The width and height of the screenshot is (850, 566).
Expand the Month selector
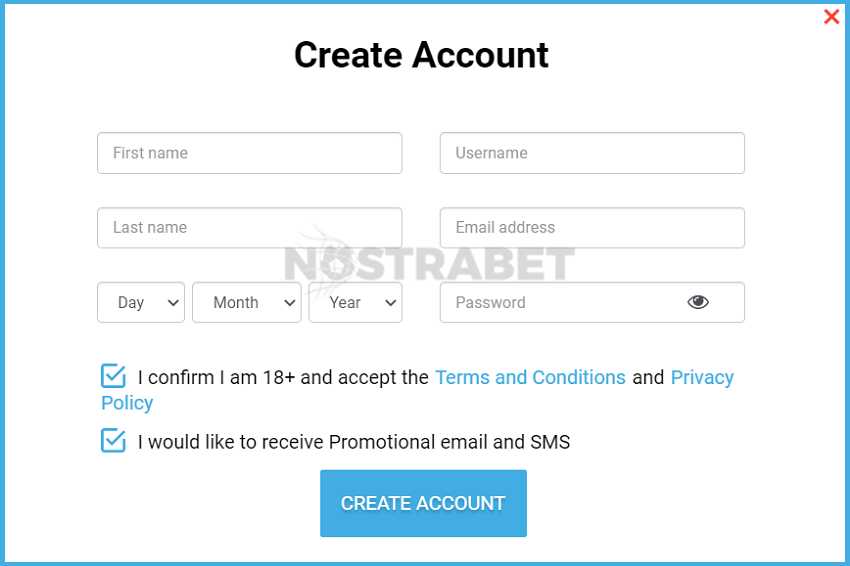247,303
